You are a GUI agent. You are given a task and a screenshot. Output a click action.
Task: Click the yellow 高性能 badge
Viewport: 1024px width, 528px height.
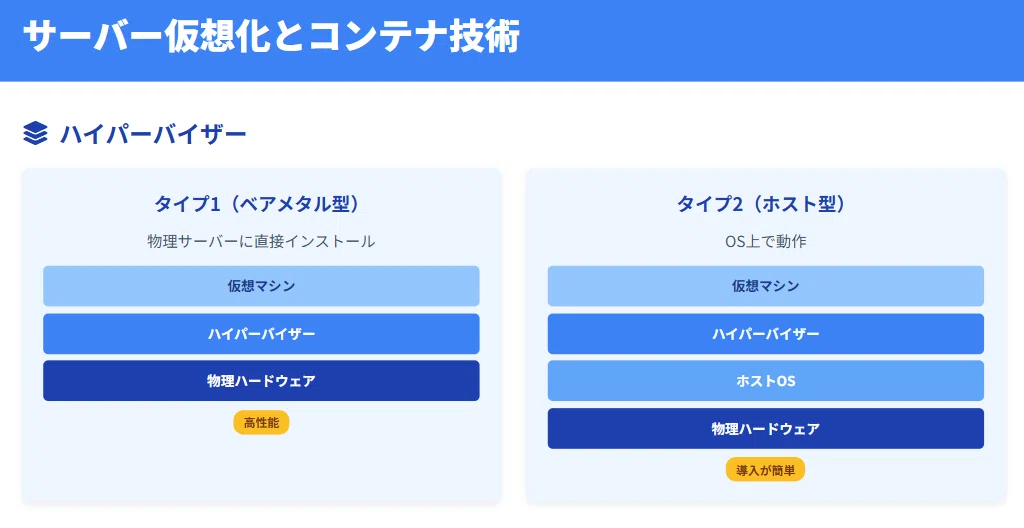click(x=261, y=423)
